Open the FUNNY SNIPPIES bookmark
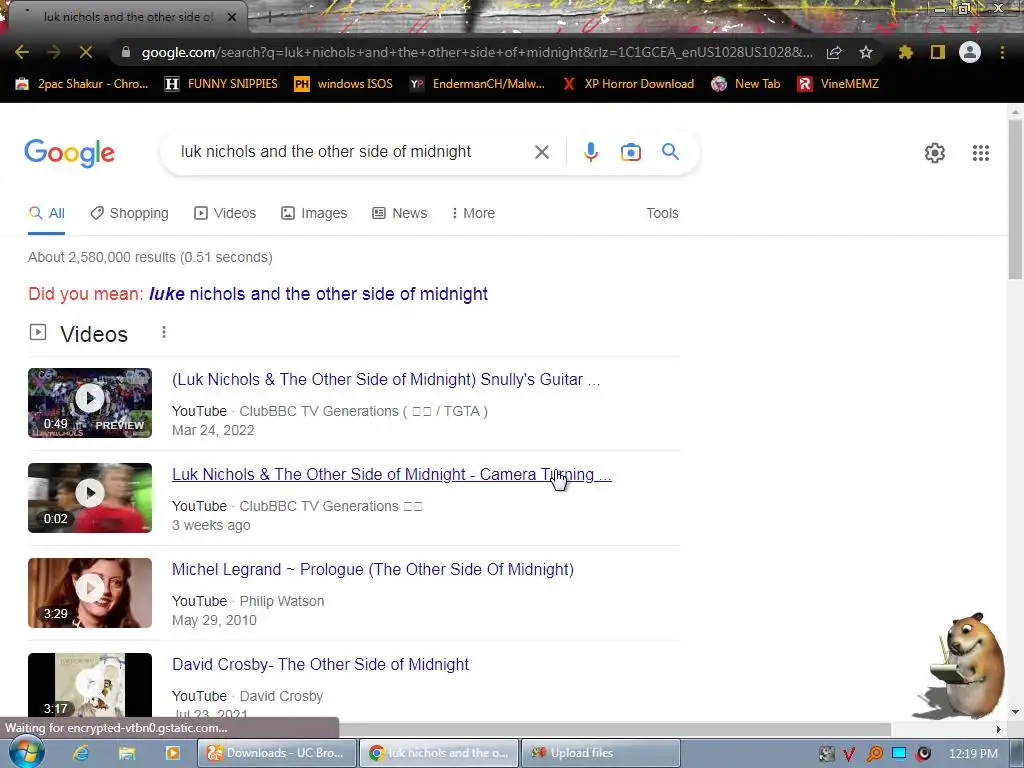Image resolution: width=1024 pixels, height=768 pixels. 221,84
